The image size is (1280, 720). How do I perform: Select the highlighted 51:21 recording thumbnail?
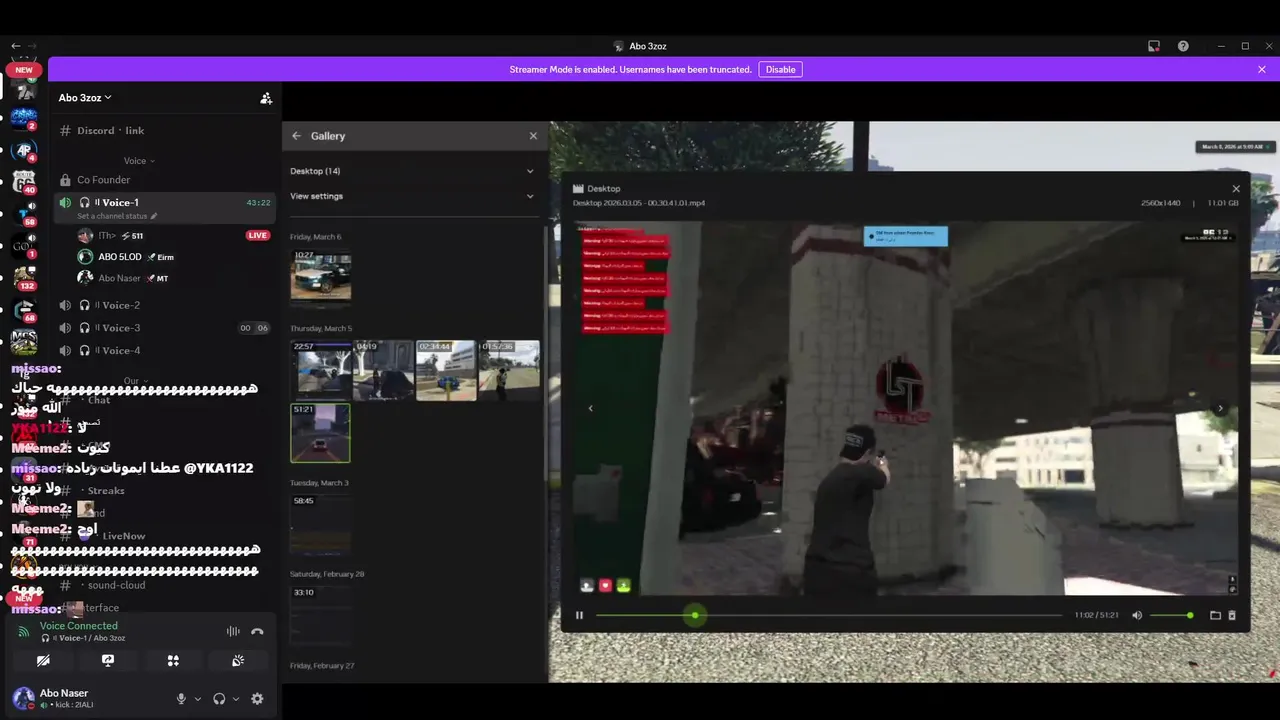[321, 433]
